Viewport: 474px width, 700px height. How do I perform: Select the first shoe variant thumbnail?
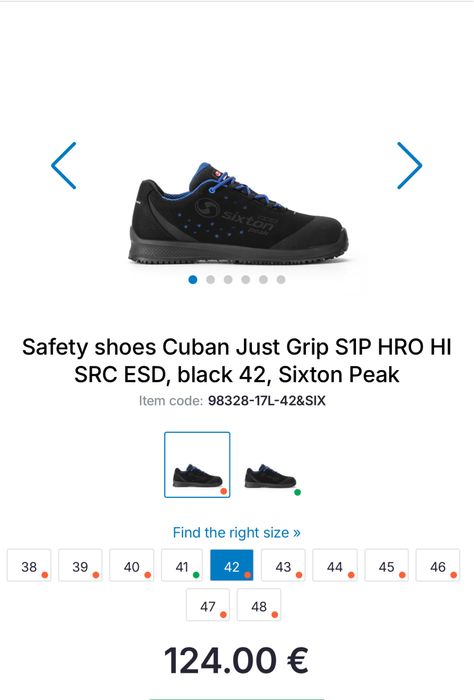197,465
